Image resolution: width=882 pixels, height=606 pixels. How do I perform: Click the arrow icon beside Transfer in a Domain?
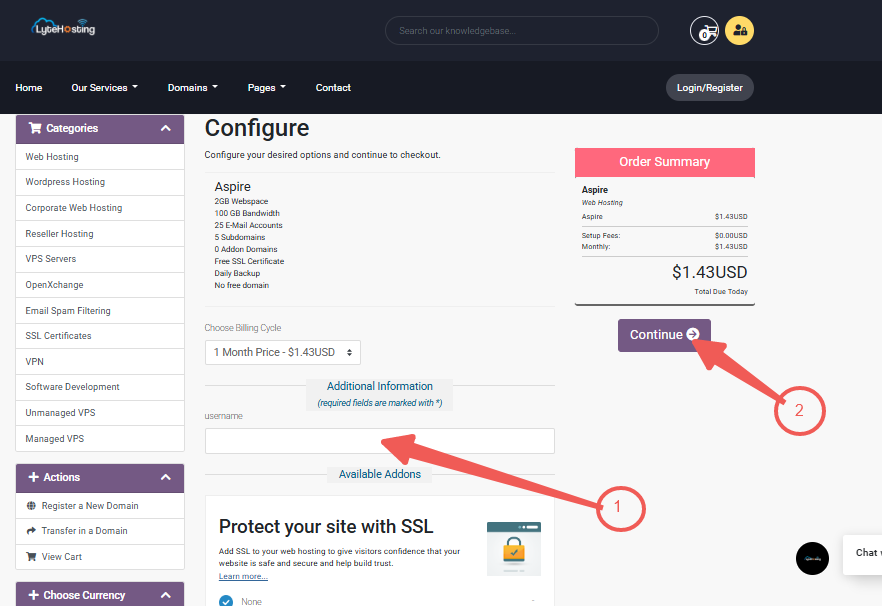(32, 531)
